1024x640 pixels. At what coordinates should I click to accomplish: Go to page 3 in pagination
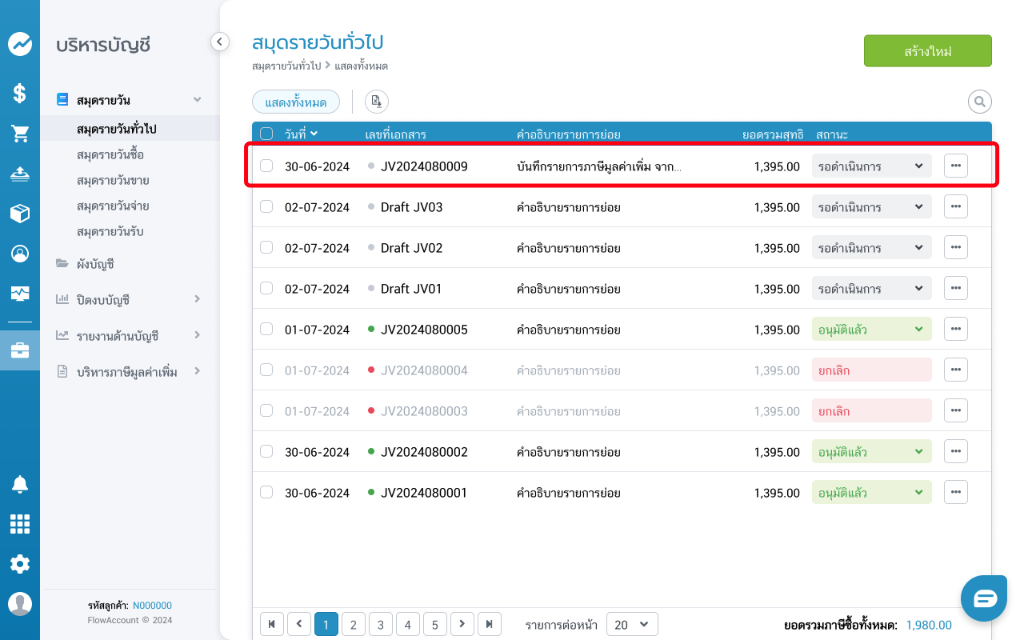[380, 624]
